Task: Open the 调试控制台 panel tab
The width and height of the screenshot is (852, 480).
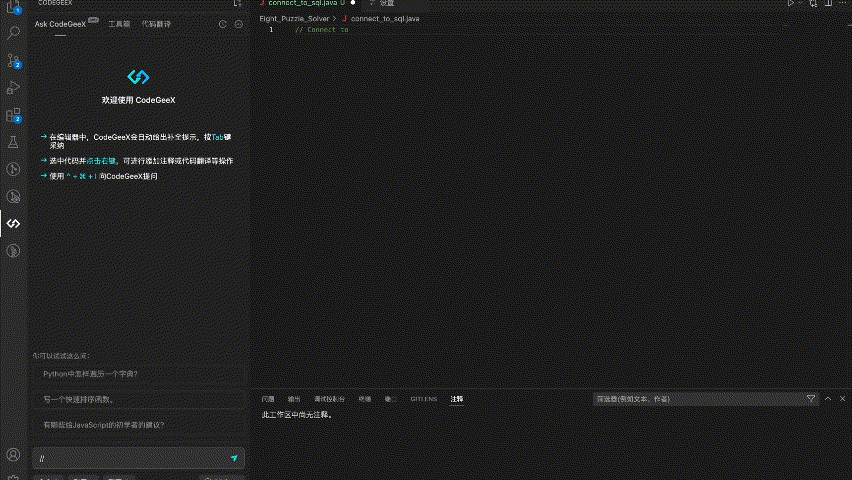Action: coord(329,399)
